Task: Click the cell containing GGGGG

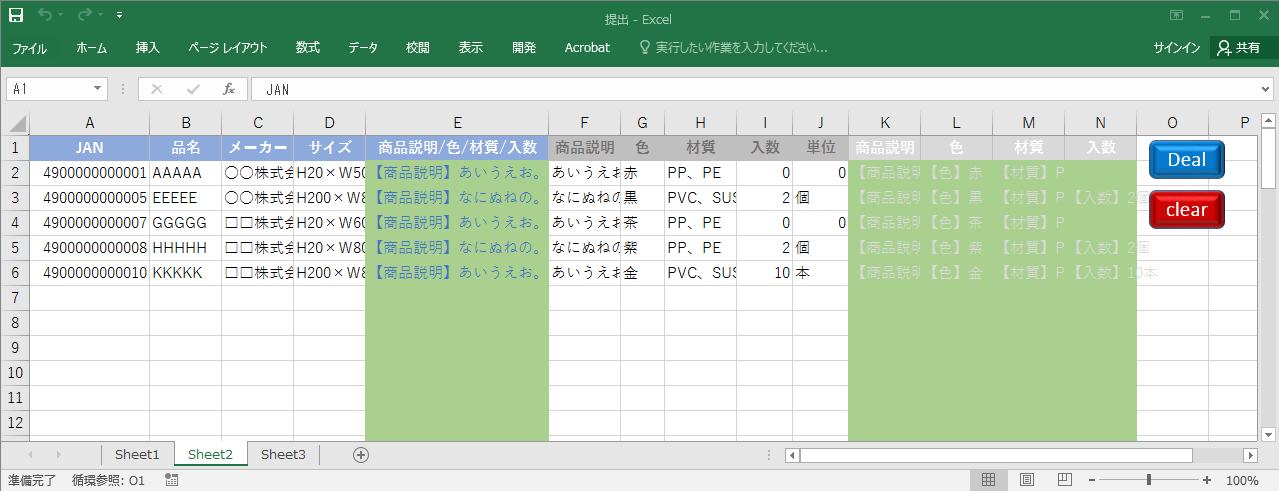Action: click(x=186, y=222)
